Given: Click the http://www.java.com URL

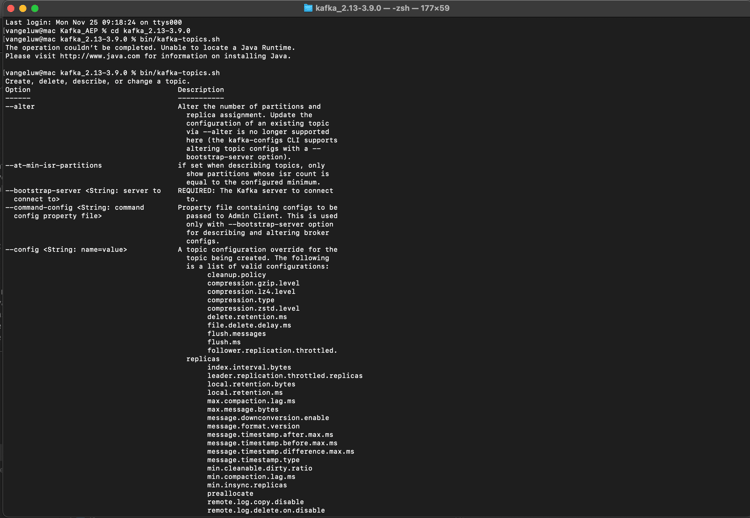Looking at the screenshot, I should coord(100,56).
